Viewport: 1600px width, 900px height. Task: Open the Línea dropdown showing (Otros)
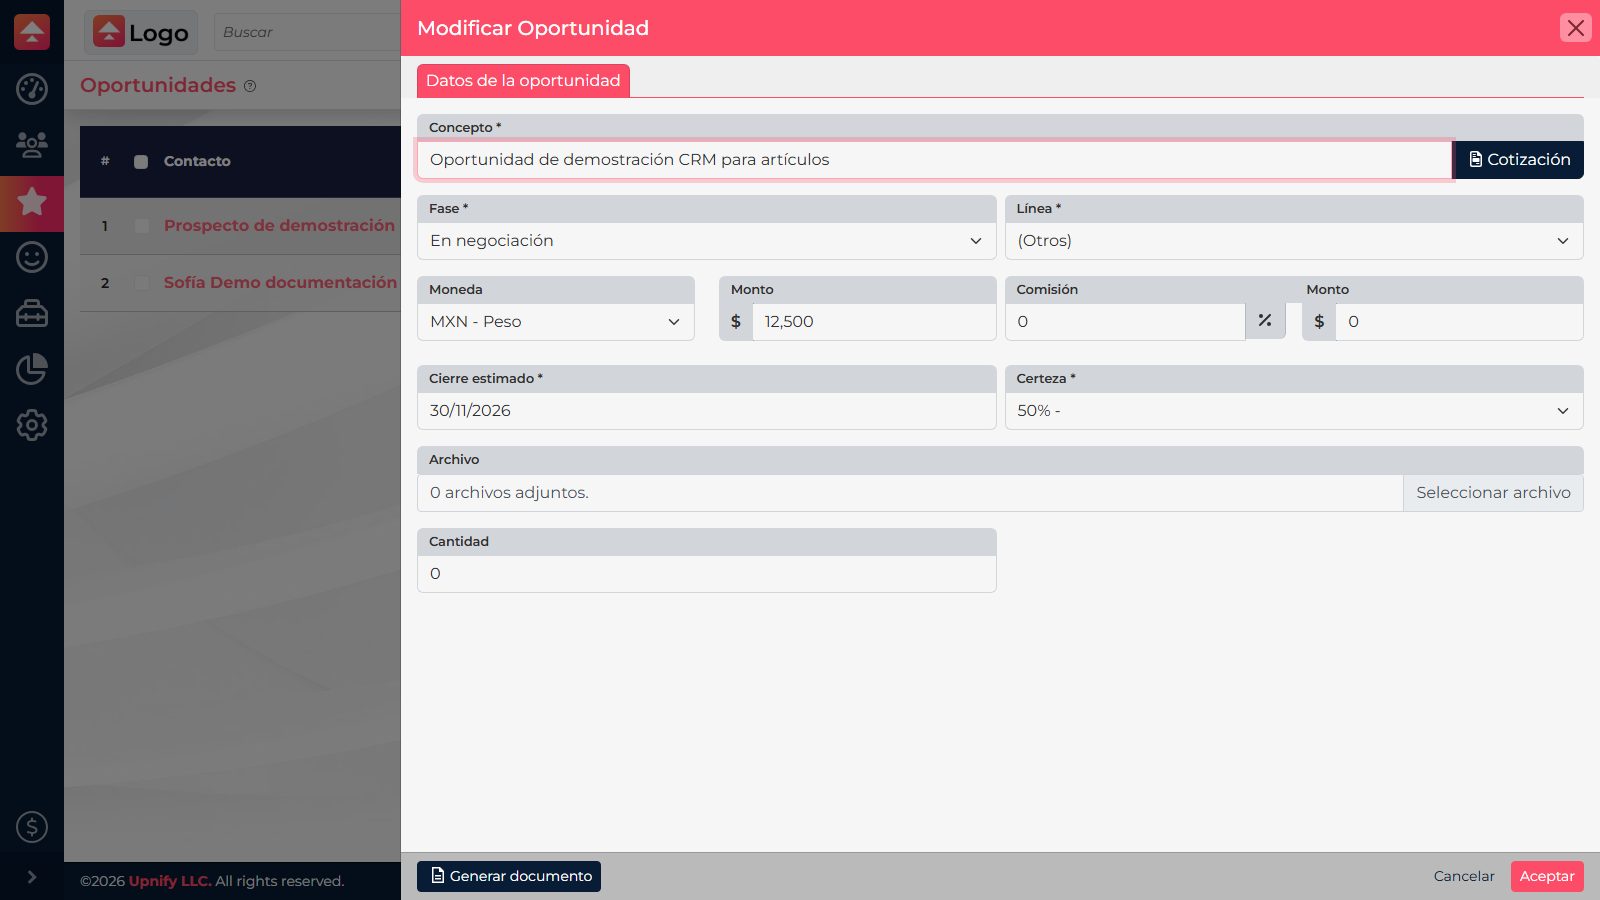(x=1294, y=241)
